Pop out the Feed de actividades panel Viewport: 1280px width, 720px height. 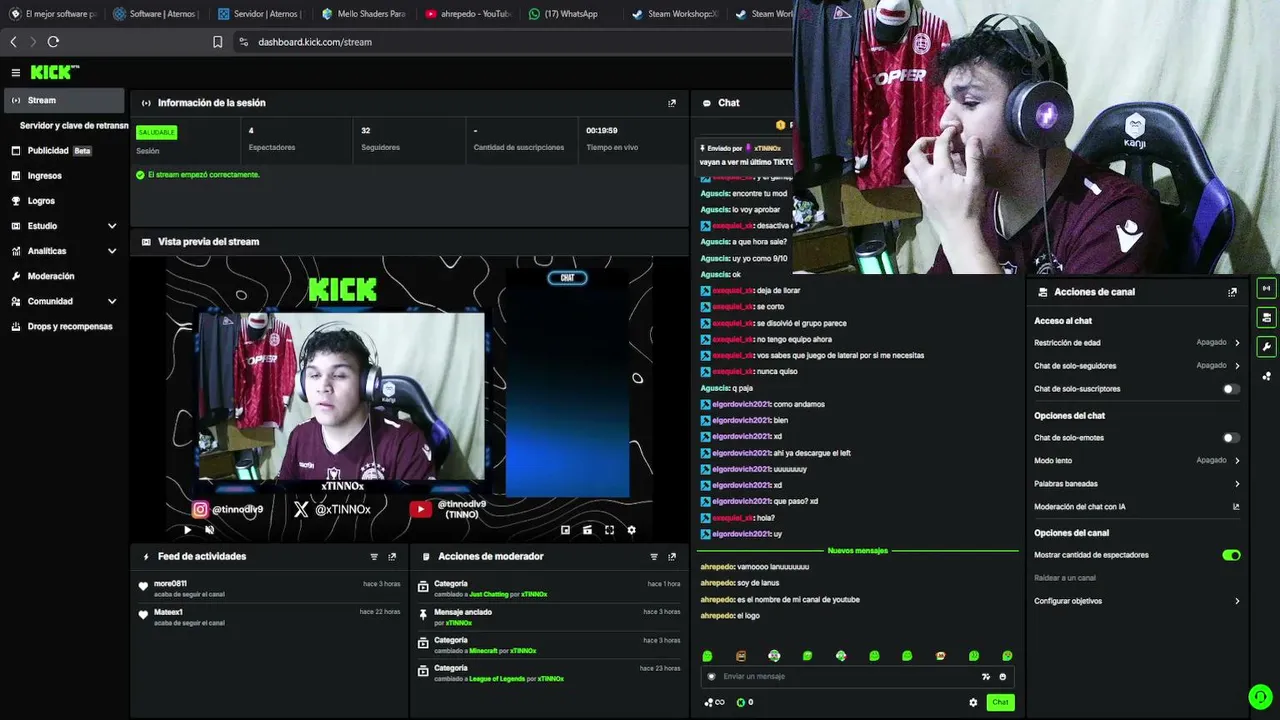(392, 557)
